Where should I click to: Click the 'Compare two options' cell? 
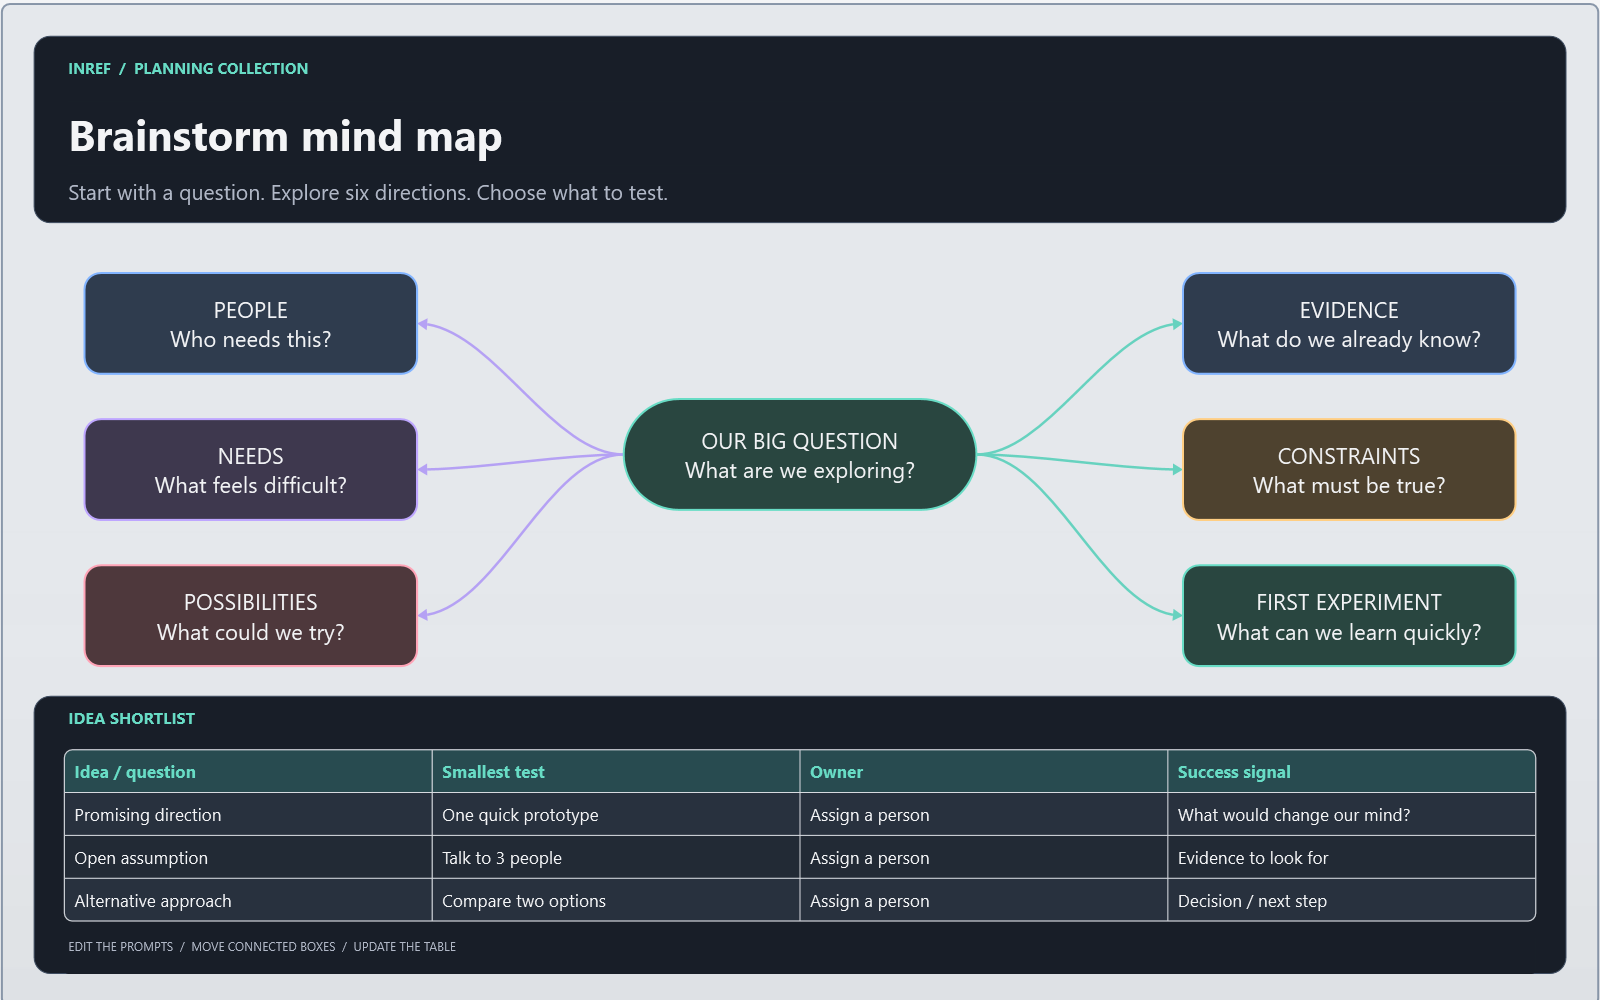pos(616,900)
